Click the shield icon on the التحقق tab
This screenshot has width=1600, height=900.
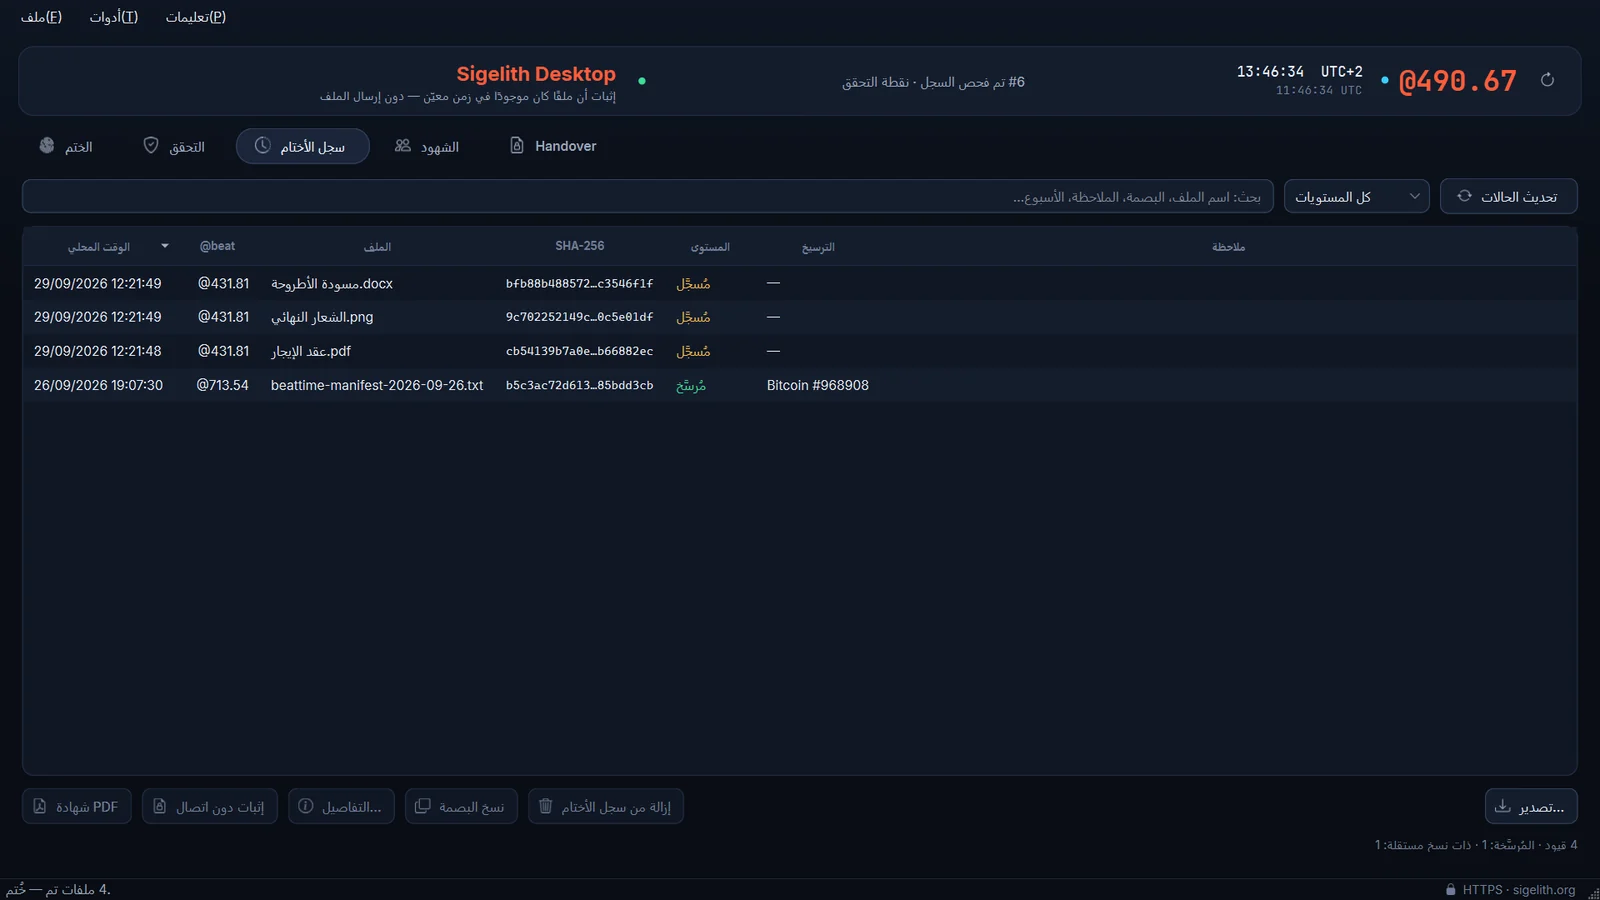[151, 146]
